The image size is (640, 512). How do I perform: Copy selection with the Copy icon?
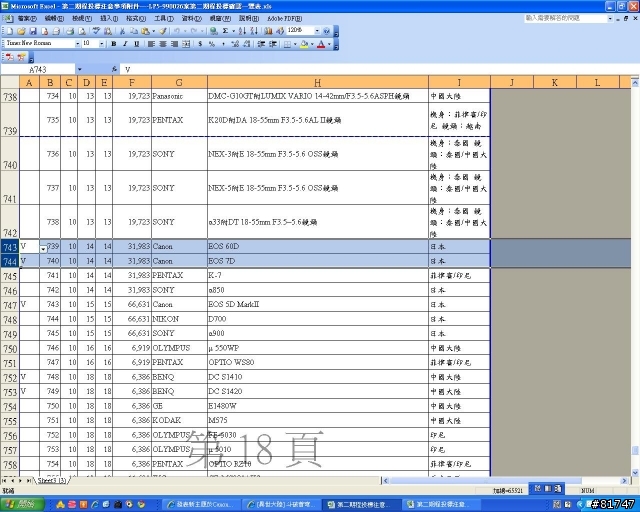134,31
